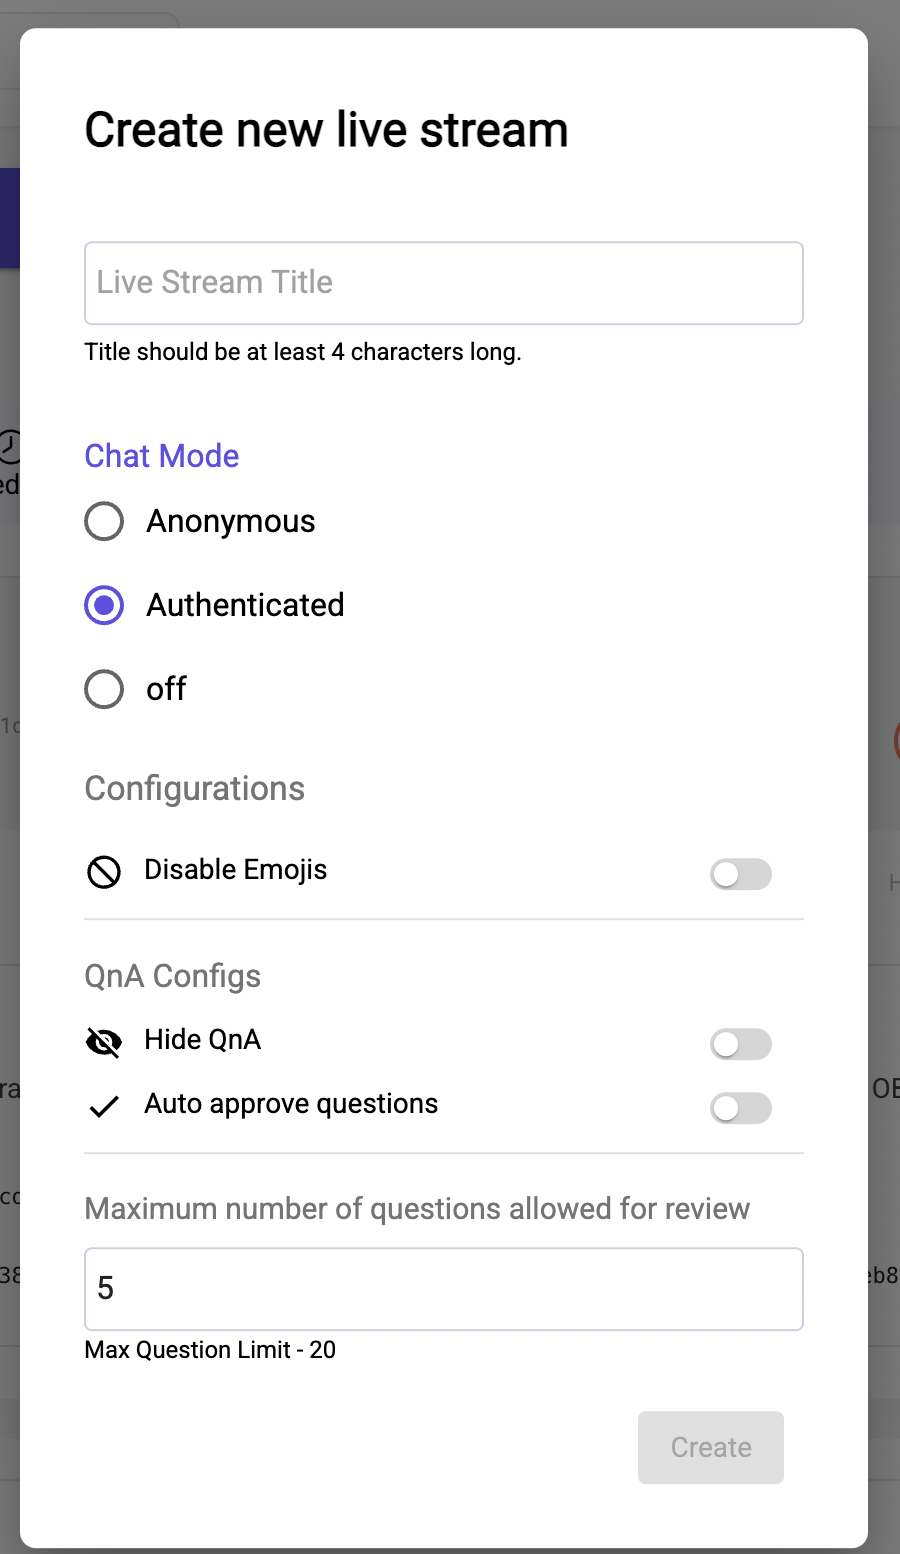
Task: Click the Create new live stream title
Action: [327, 130]
